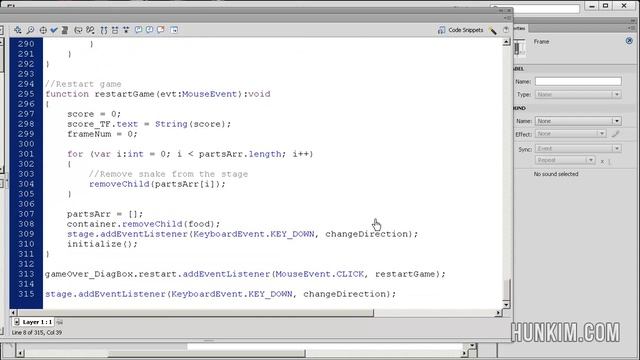Apply block comment icon
The image size is (640, 360).
pos(138,30)
